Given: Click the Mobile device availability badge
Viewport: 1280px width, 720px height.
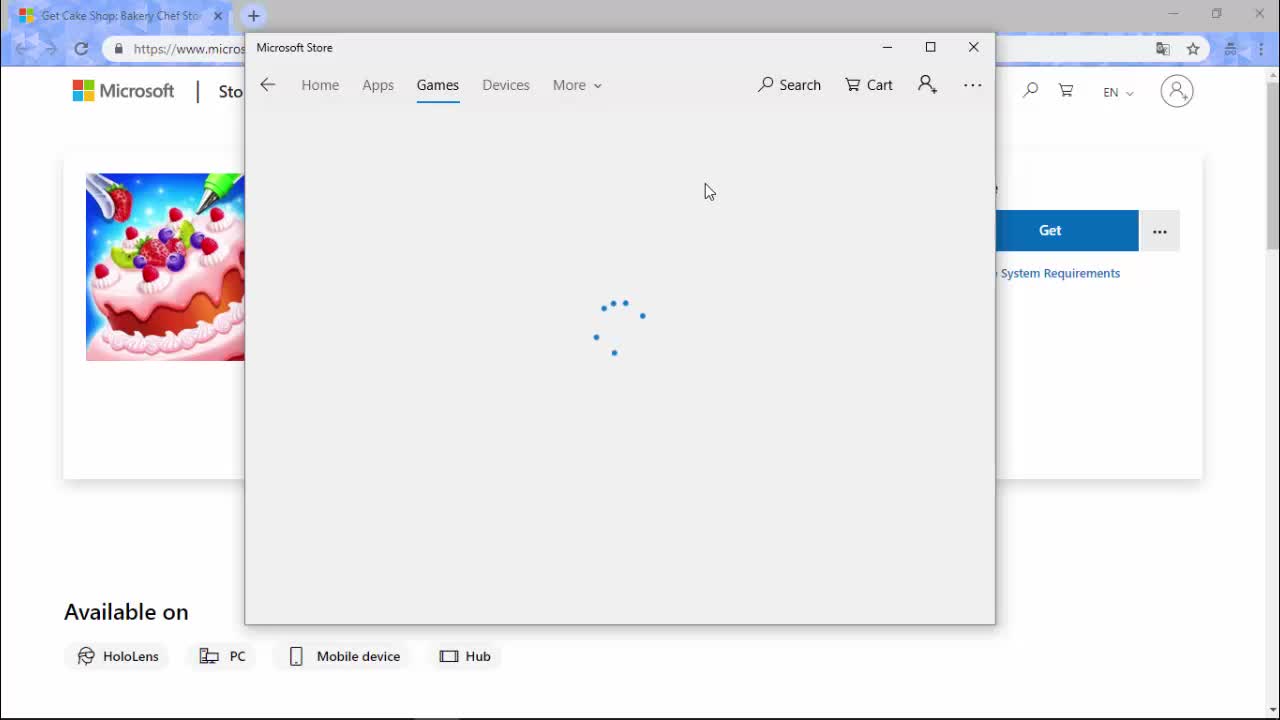Looking at the screenshot, I should tap(344, 656).
